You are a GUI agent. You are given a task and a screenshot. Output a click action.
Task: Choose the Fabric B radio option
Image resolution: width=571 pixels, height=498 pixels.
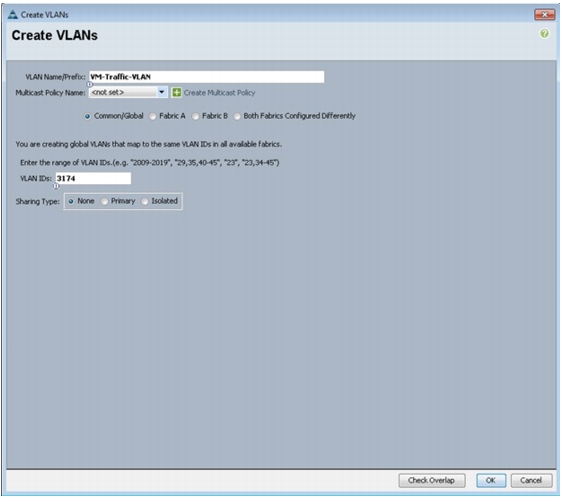click(x=196, y=116)
